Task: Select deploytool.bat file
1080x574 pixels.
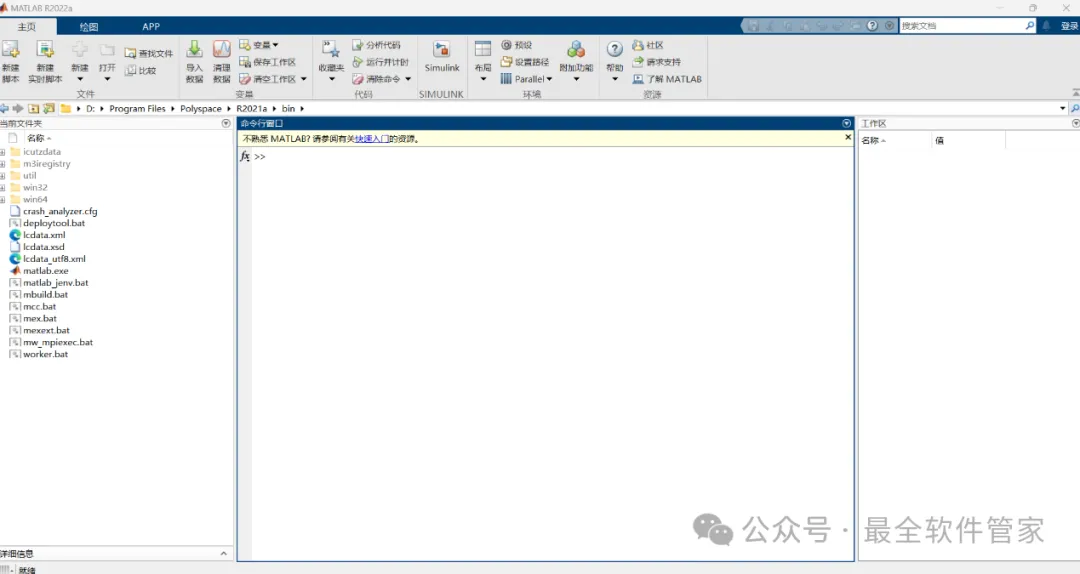Action: 54,223
